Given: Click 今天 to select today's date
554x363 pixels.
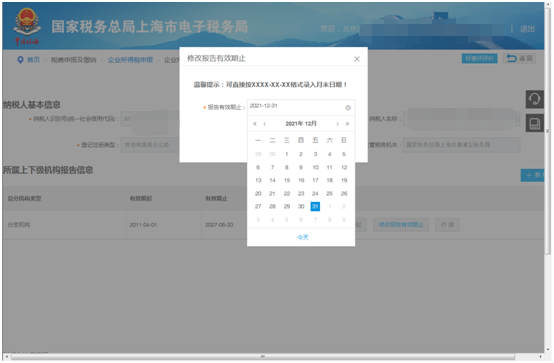Looking at the screenshot, I should [x=302, y=237].
